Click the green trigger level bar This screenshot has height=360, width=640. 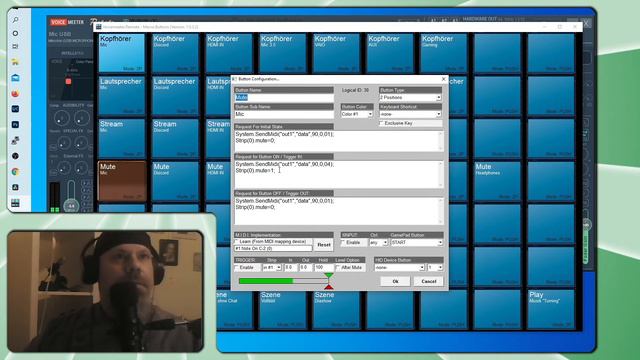pos(266,281)
